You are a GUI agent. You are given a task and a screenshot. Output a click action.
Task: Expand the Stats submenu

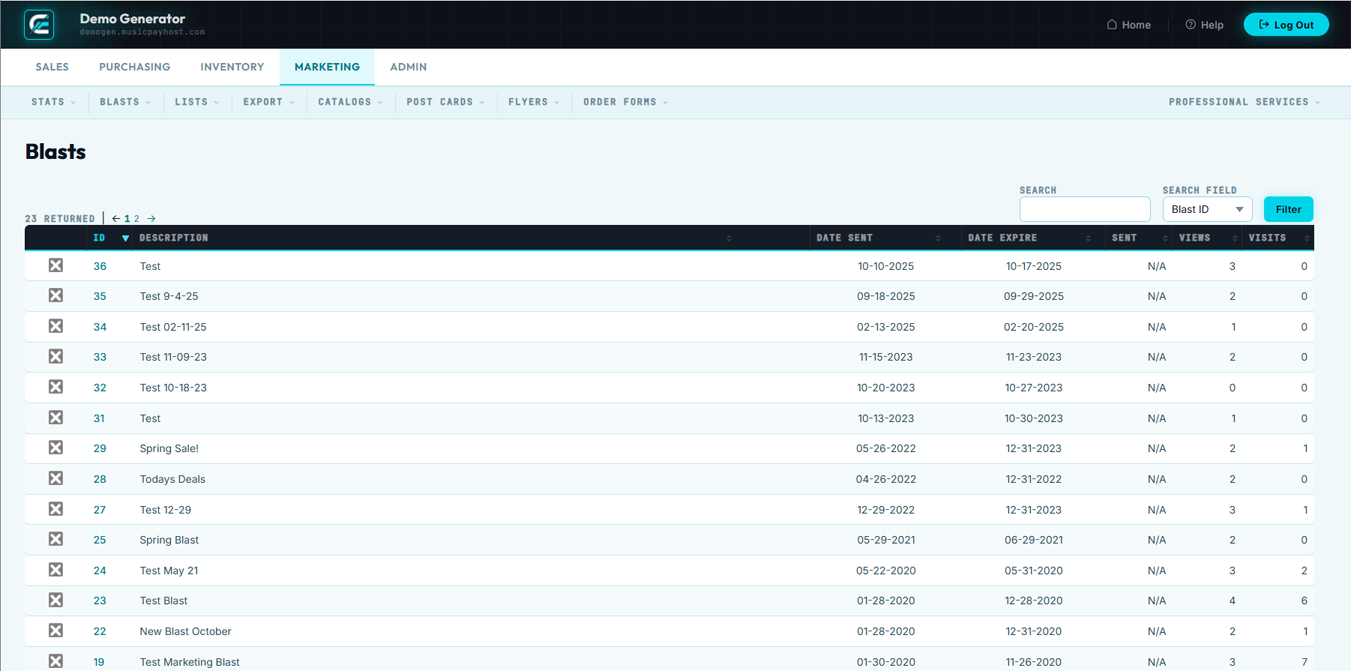pyautogui.click(x=54, y=102)
